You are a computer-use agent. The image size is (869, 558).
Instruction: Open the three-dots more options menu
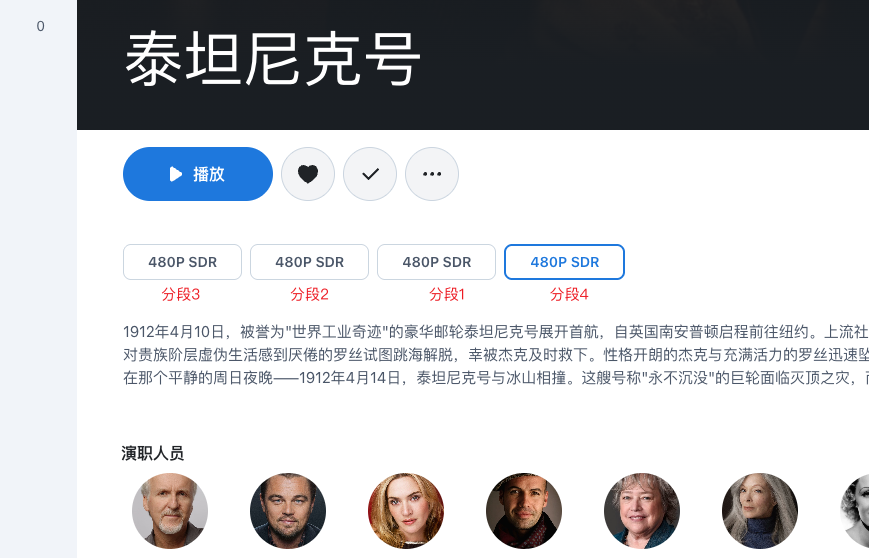coord(432,174)
